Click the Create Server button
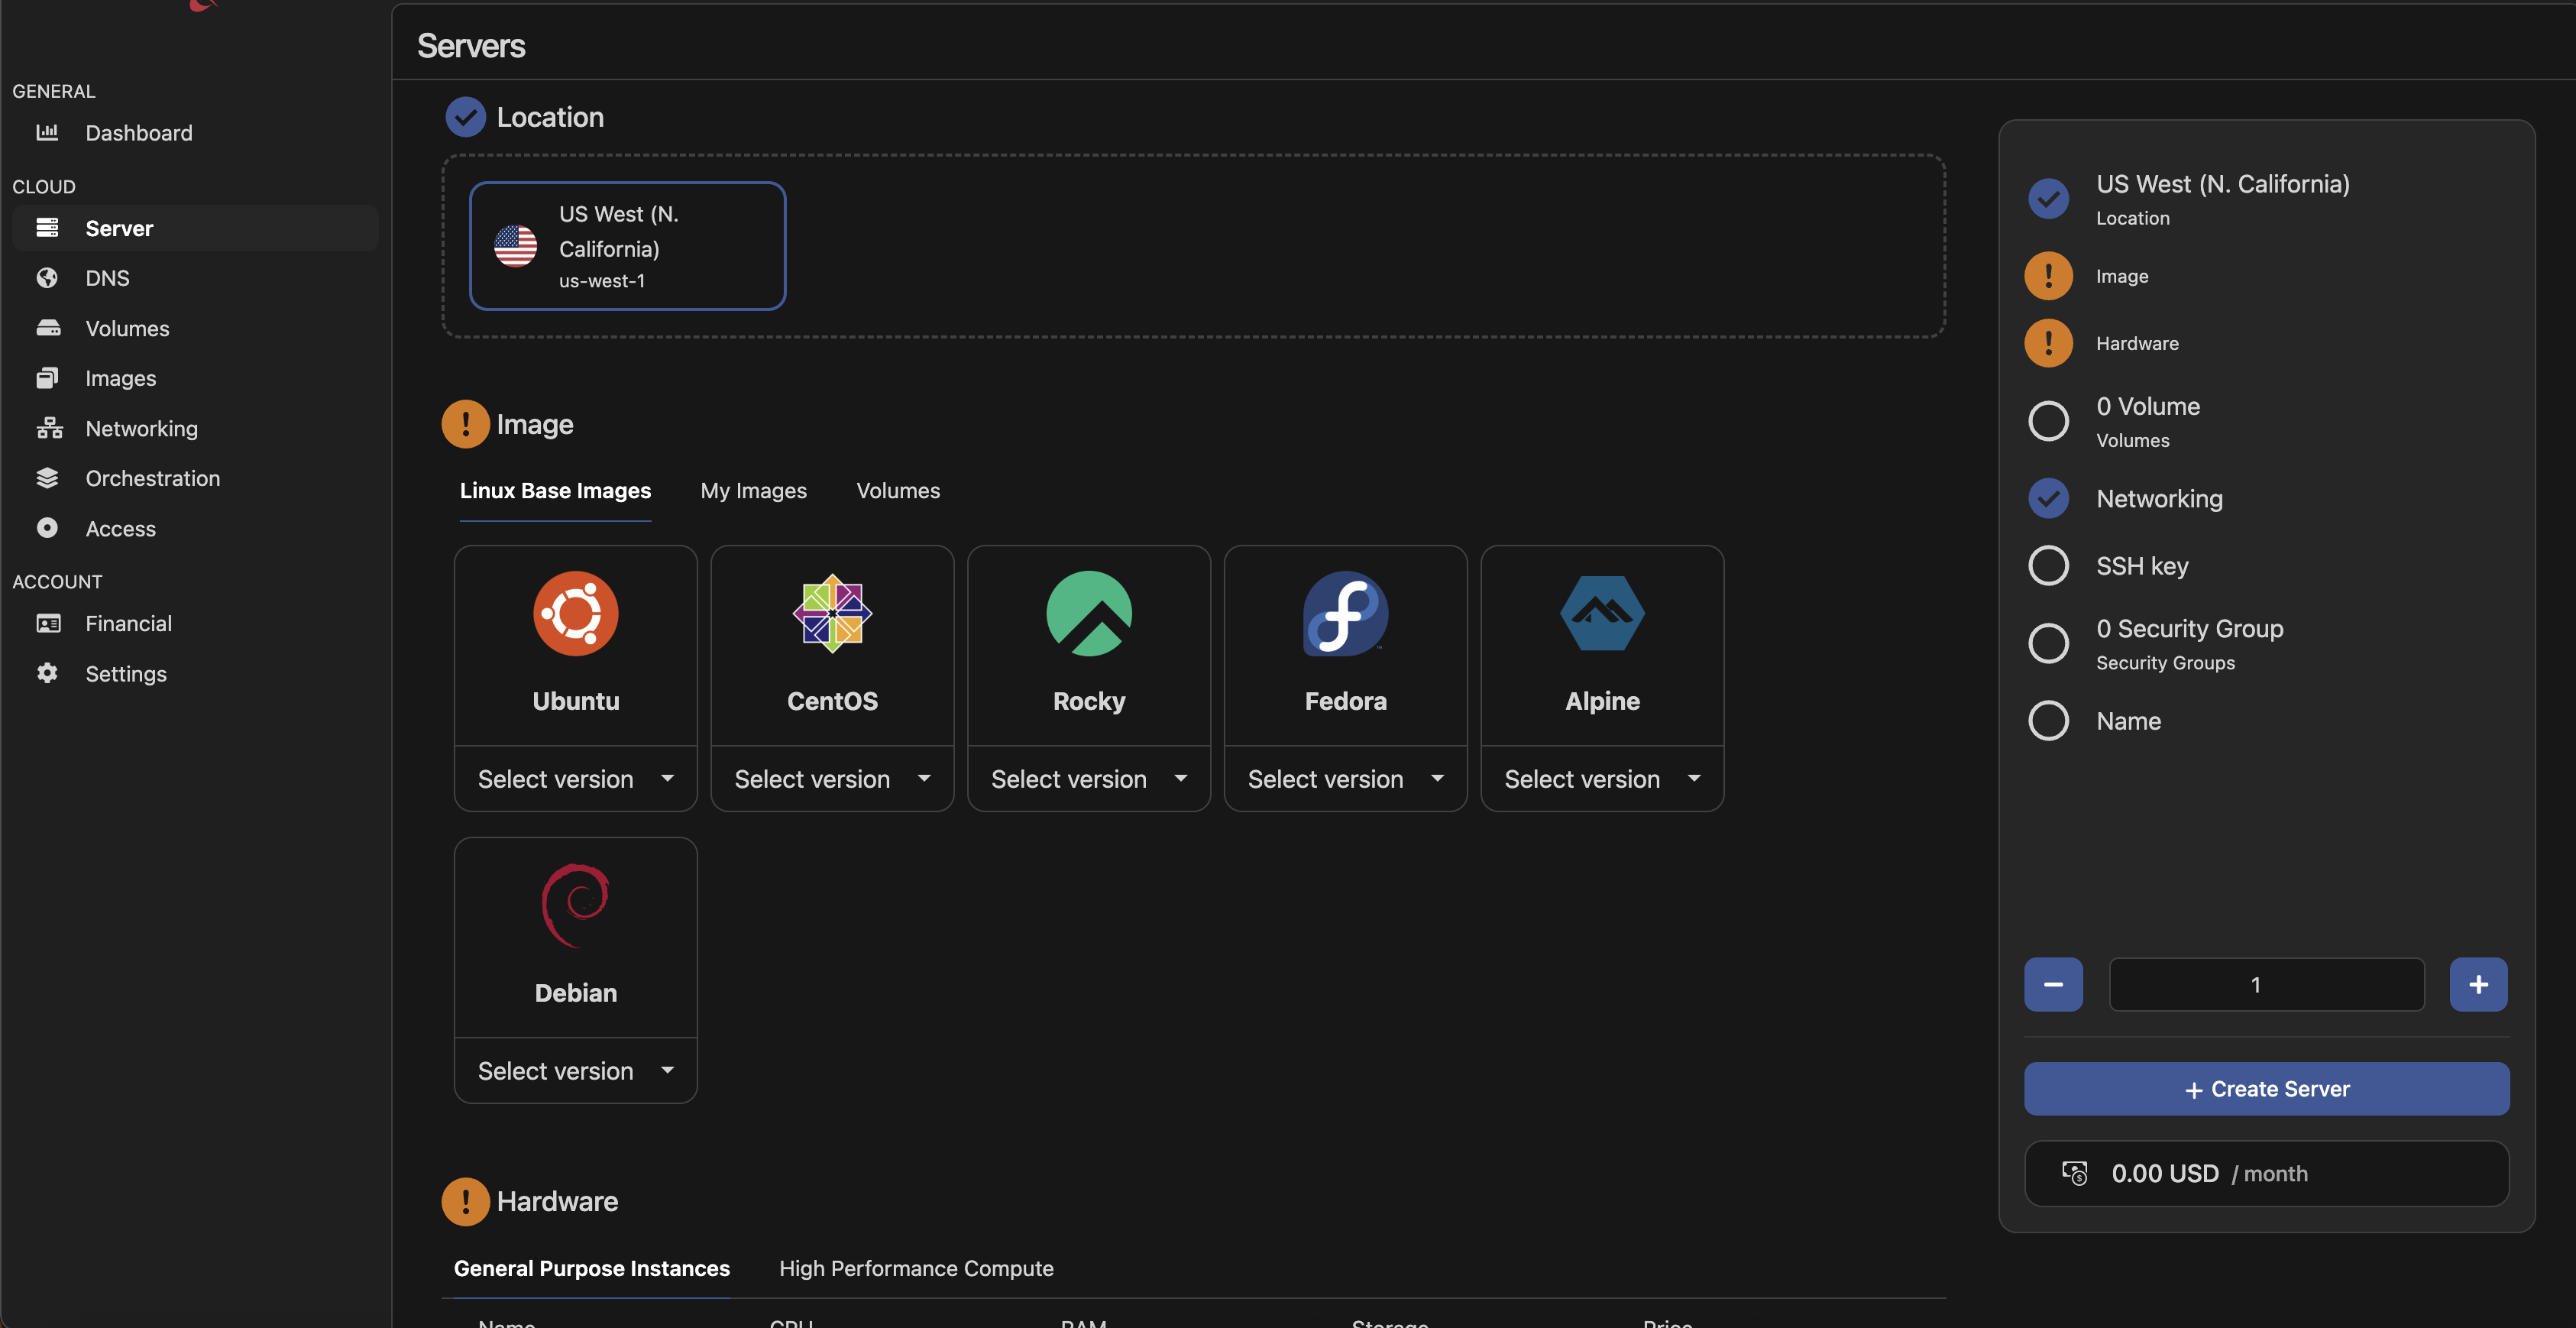Viewport: 2576px width, 1328px height. [2266, 1089]
